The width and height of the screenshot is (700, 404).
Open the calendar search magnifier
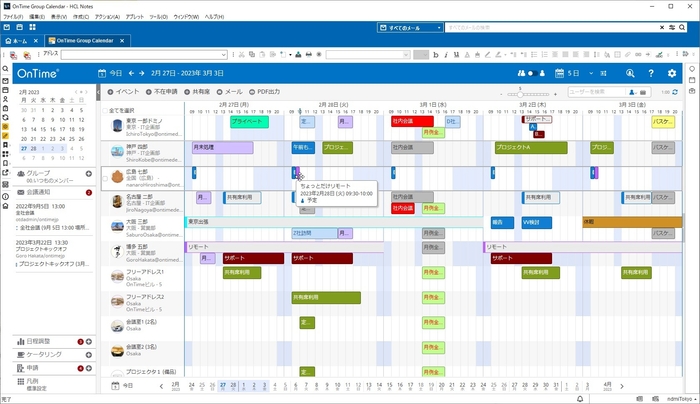click(x=629, y=73)
